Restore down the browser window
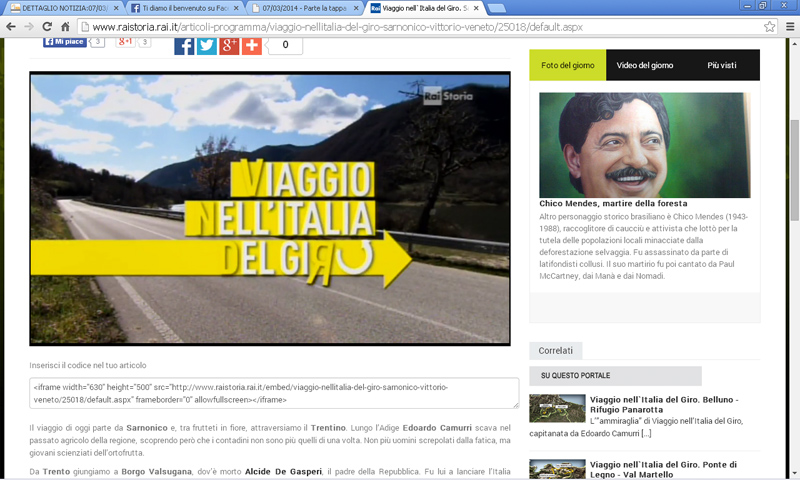The height and width of the screenshot is (480, 800). point(763,6)
